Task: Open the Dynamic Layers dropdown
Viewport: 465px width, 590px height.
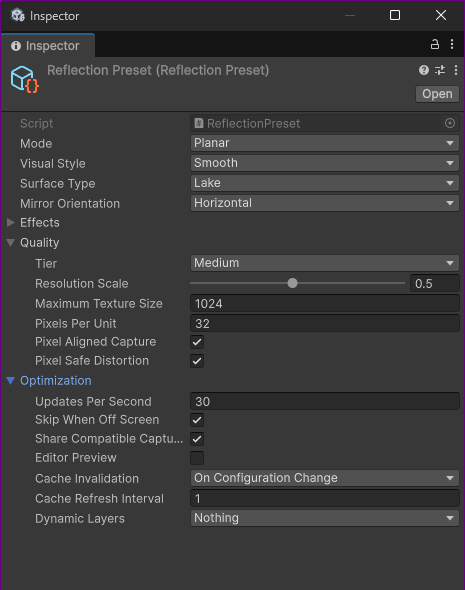Action: click(x=325, y=518)
